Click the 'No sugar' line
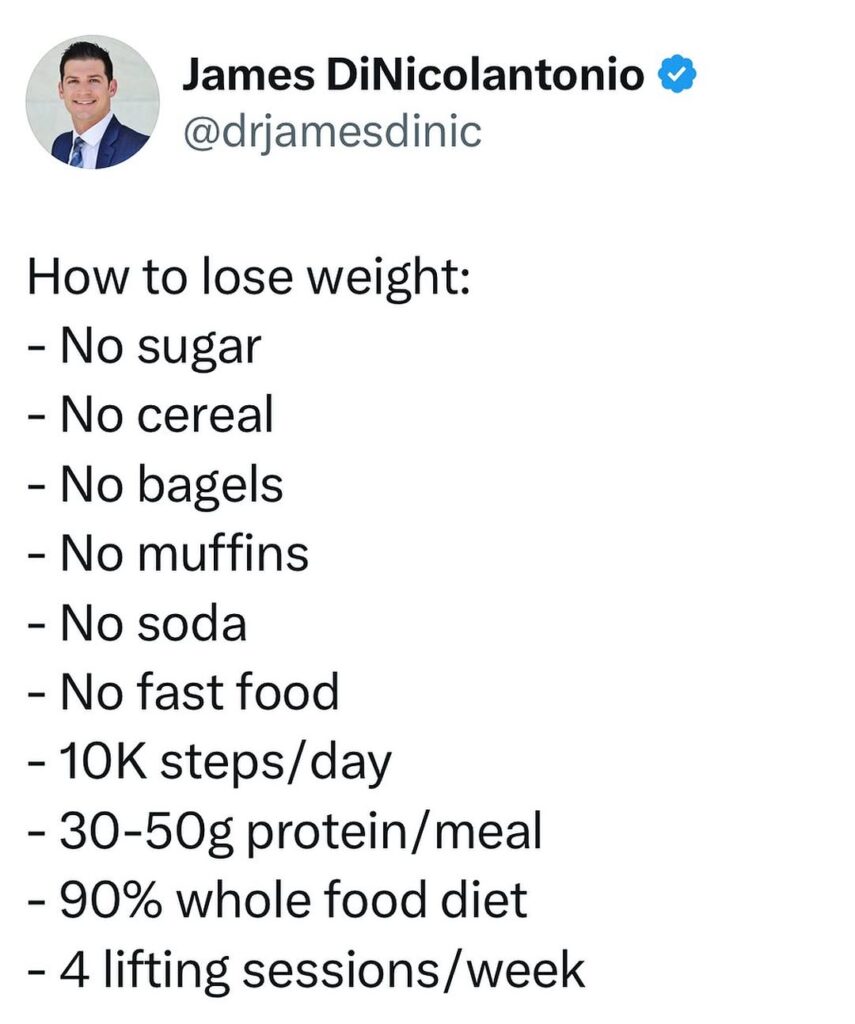Screen dimensions: 855x1024 pyautogui.click(x=144, y=347)
